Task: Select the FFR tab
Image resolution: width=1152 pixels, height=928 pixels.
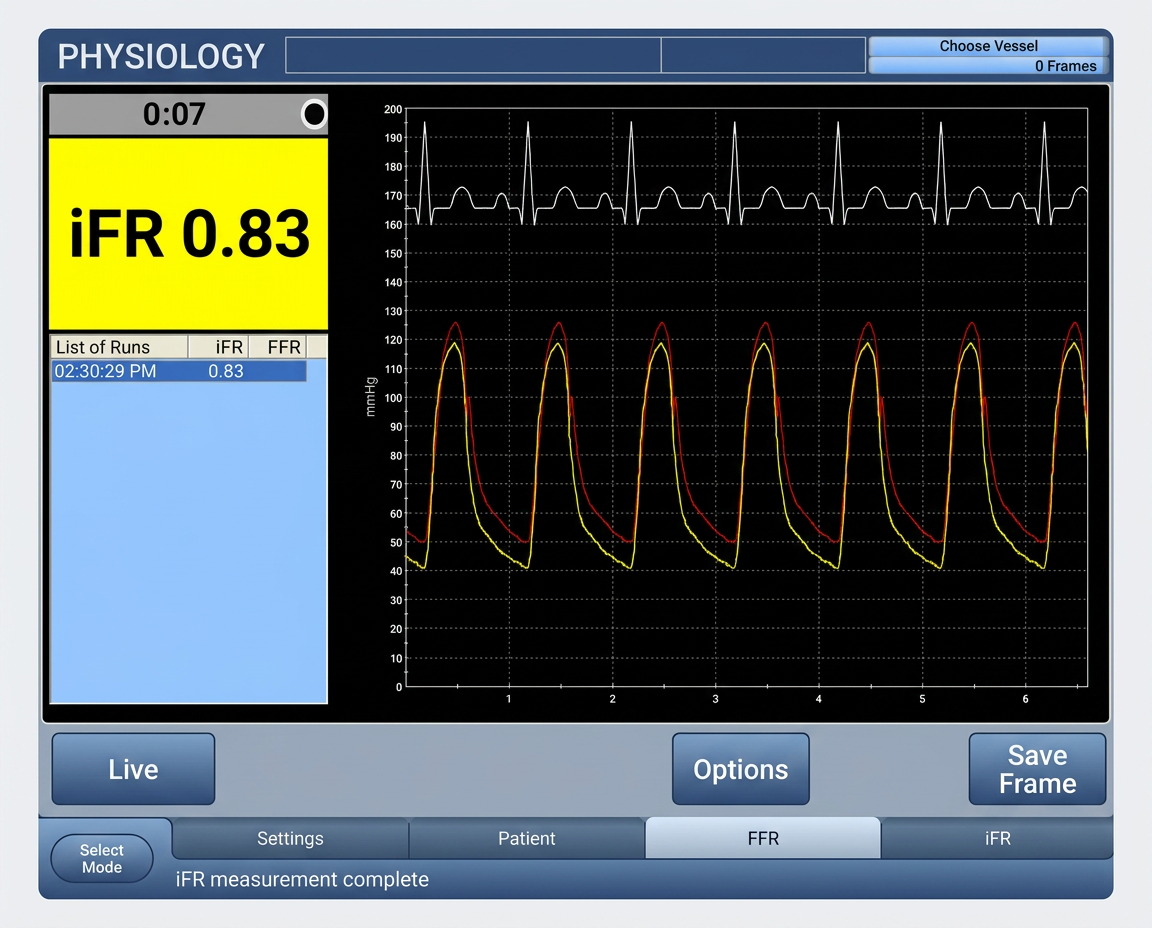Action: click(x=763, y=838)
